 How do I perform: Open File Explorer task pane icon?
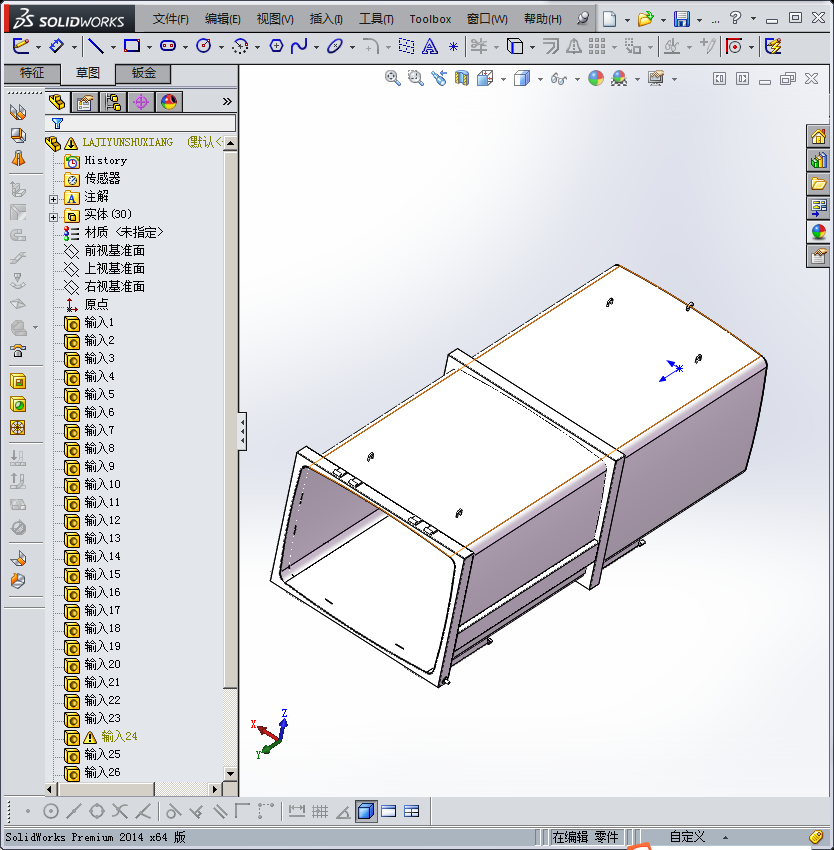click(x=819, y=184)
